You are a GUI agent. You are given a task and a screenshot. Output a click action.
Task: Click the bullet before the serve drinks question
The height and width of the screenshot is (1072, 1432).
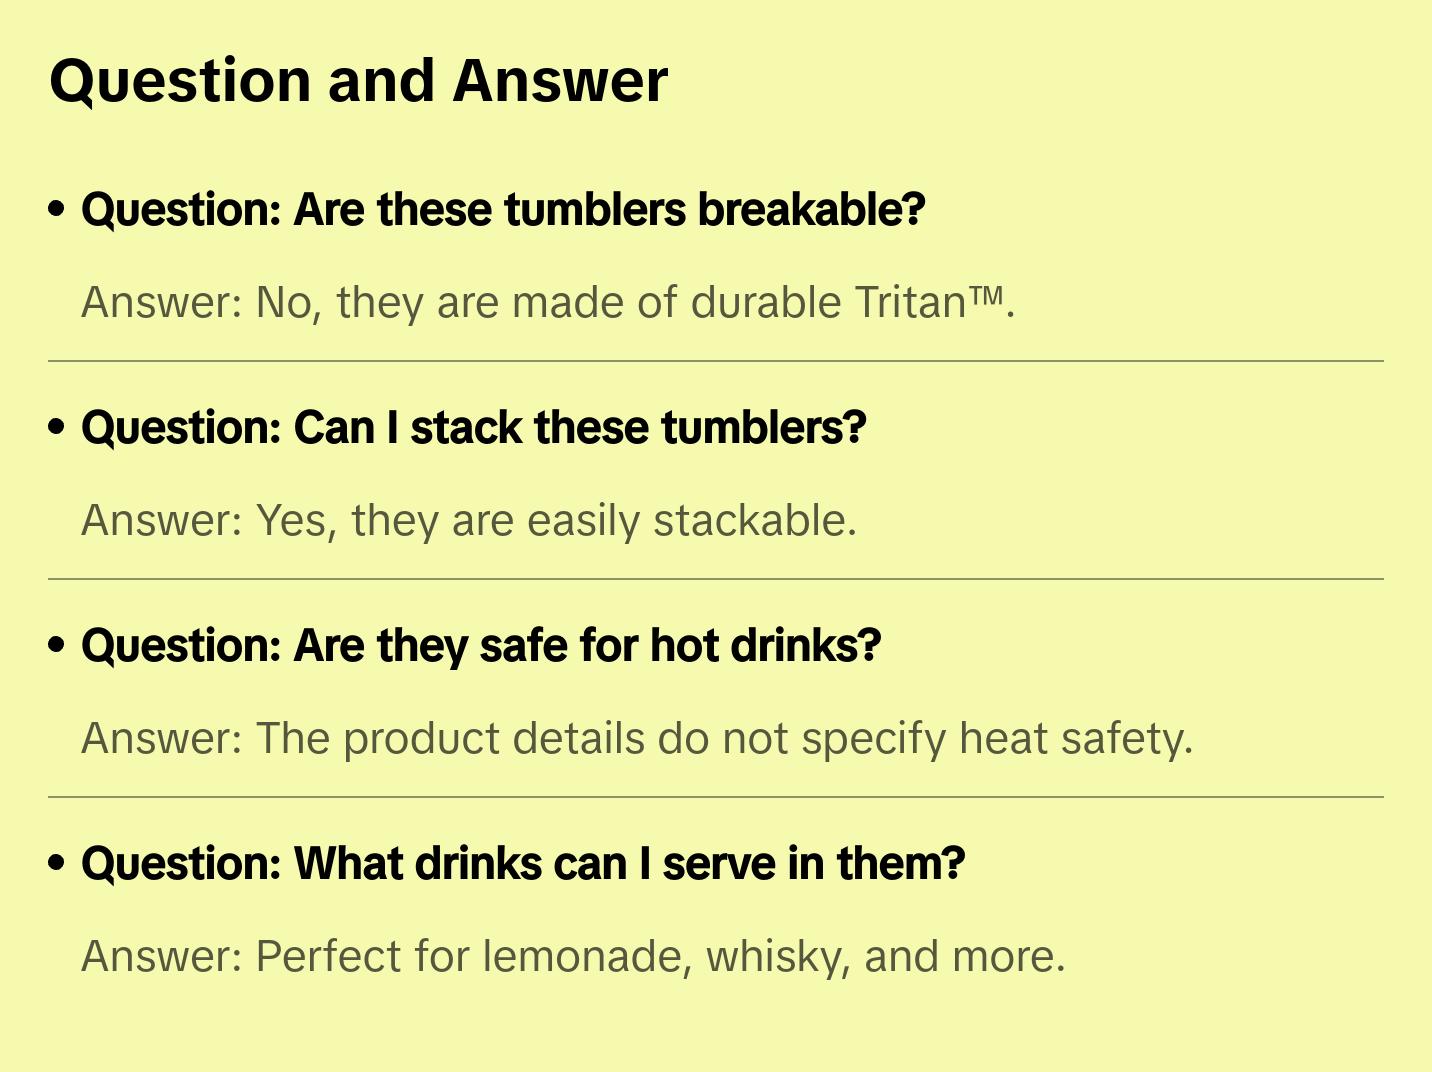[57, 864]
